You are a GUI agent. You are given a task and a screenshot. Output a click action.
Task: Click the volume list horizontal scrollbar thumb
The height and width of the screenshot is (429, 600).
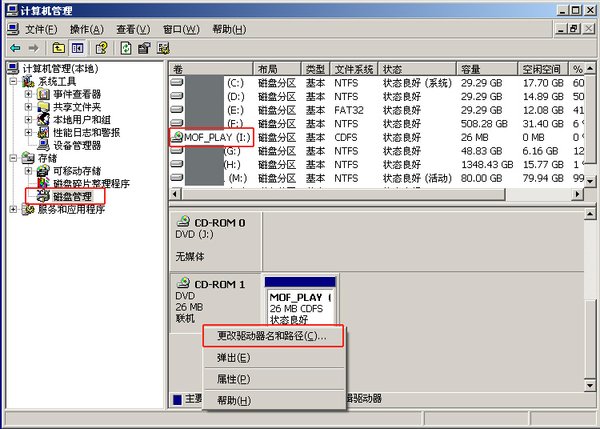tap(344, 194)
